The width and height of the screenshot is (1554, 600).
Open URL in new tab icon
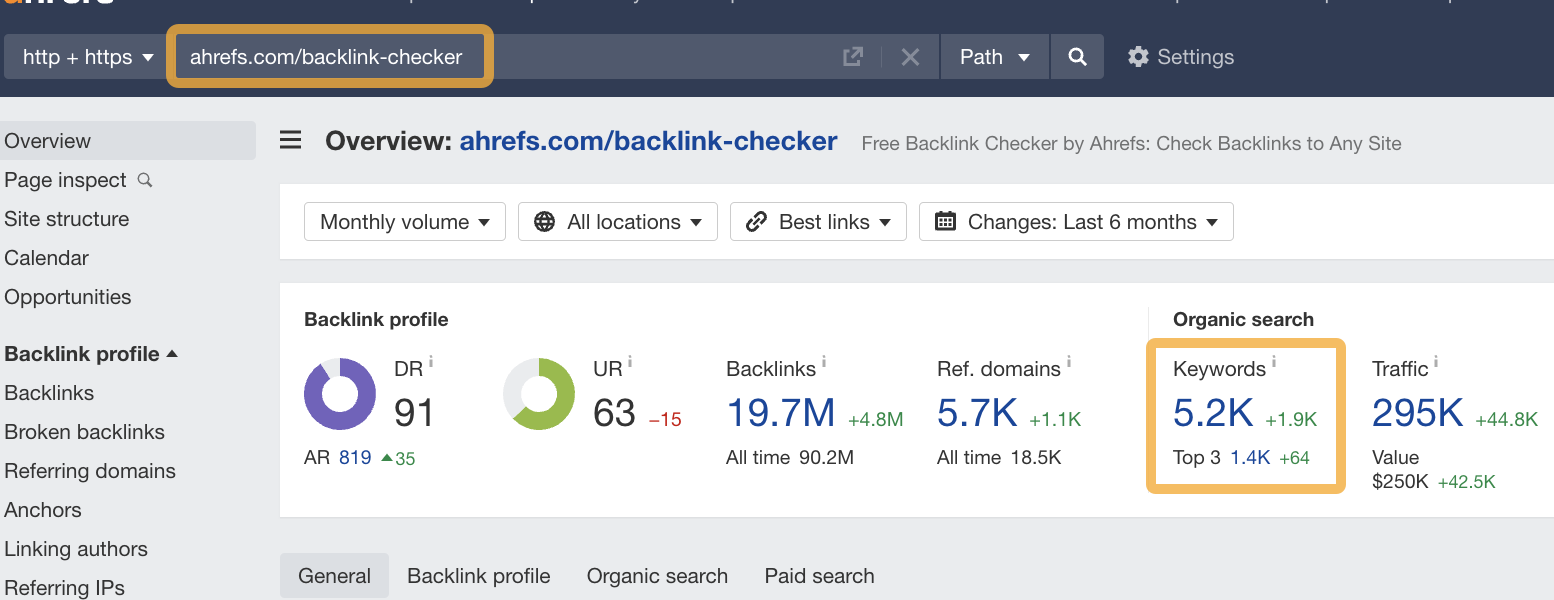coord(852,57)
